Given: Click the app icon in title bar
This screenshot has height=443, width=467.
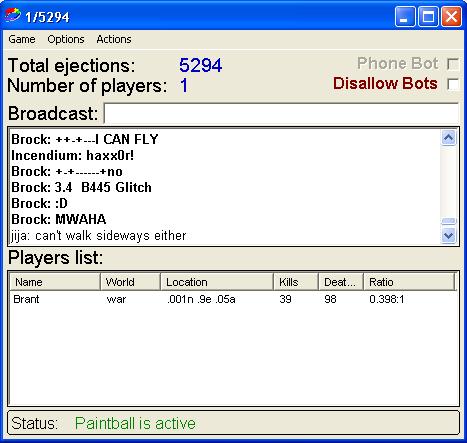Looking at the screenshot, I should point(12,16).
